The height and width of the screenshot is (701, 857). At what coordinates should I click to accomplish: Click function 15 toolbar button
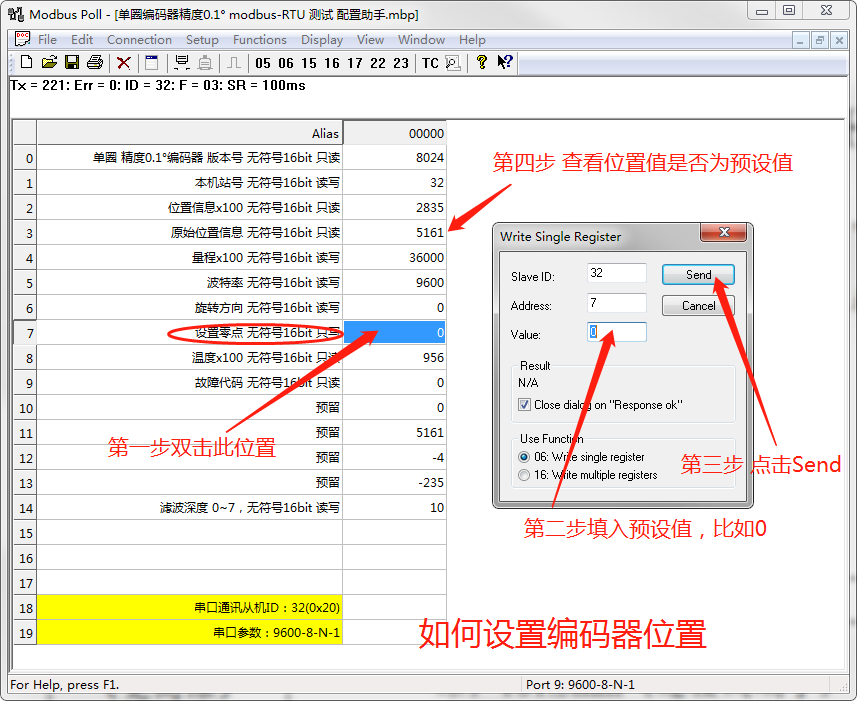point(308,63)
